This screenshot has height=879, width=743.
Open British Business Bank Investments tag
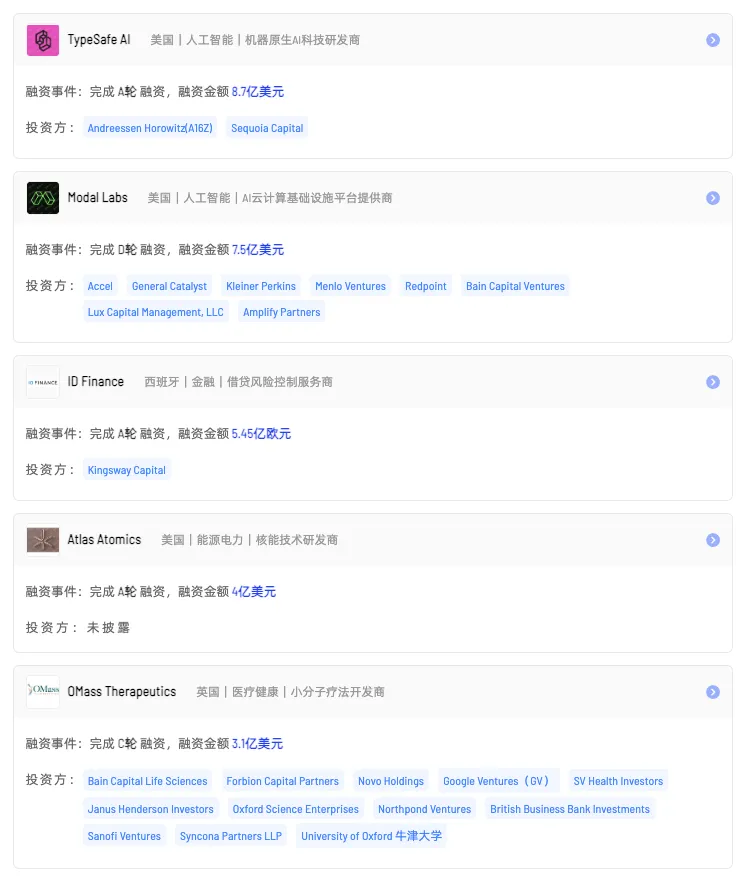[x=570, y=809]
